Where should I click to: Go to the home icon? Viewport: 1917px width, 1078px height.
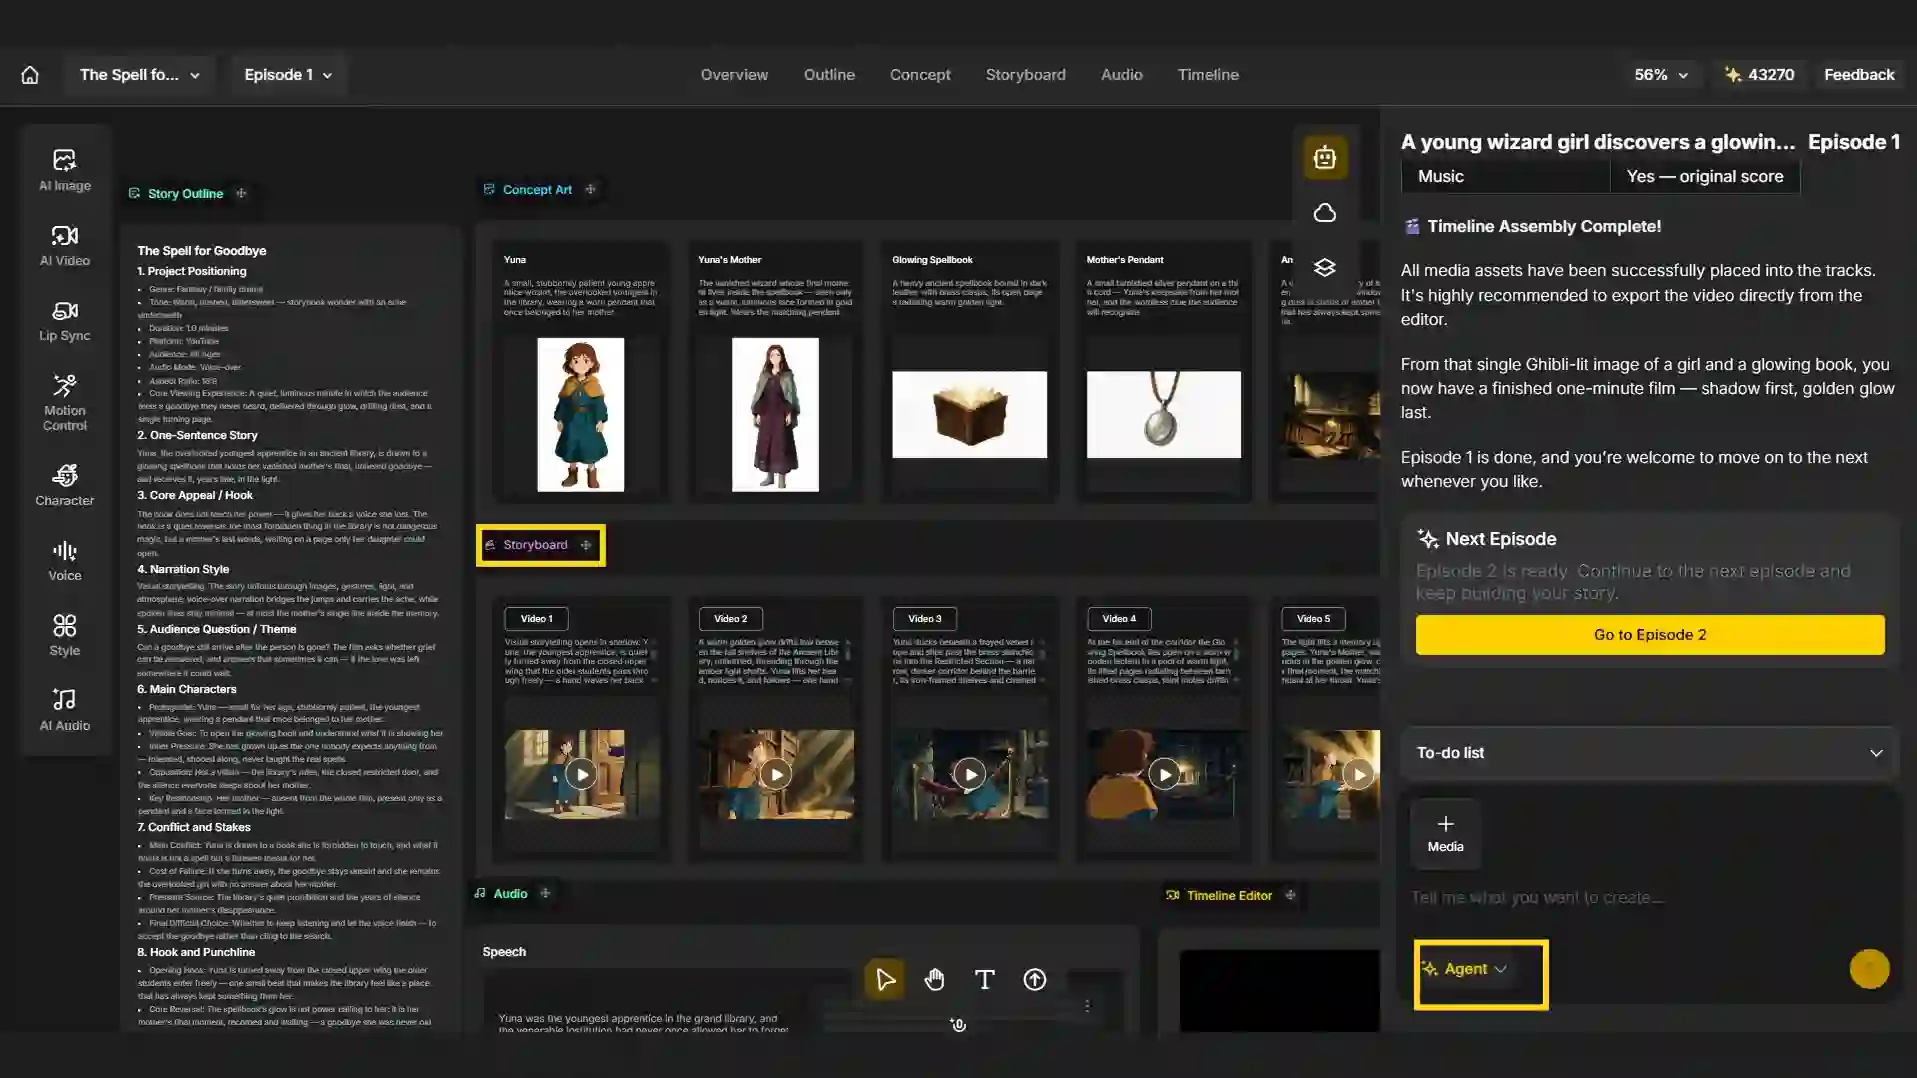pos(30,75)
